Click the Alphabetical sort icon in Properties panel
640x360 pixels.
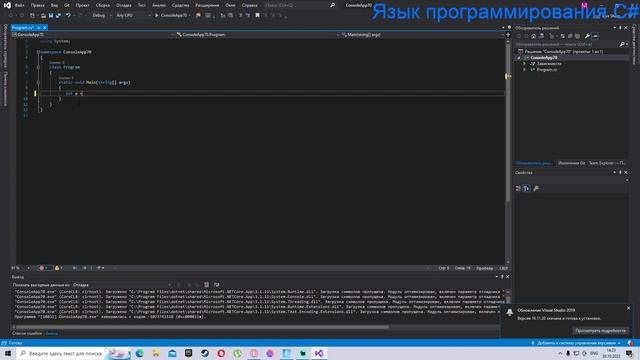527,188
